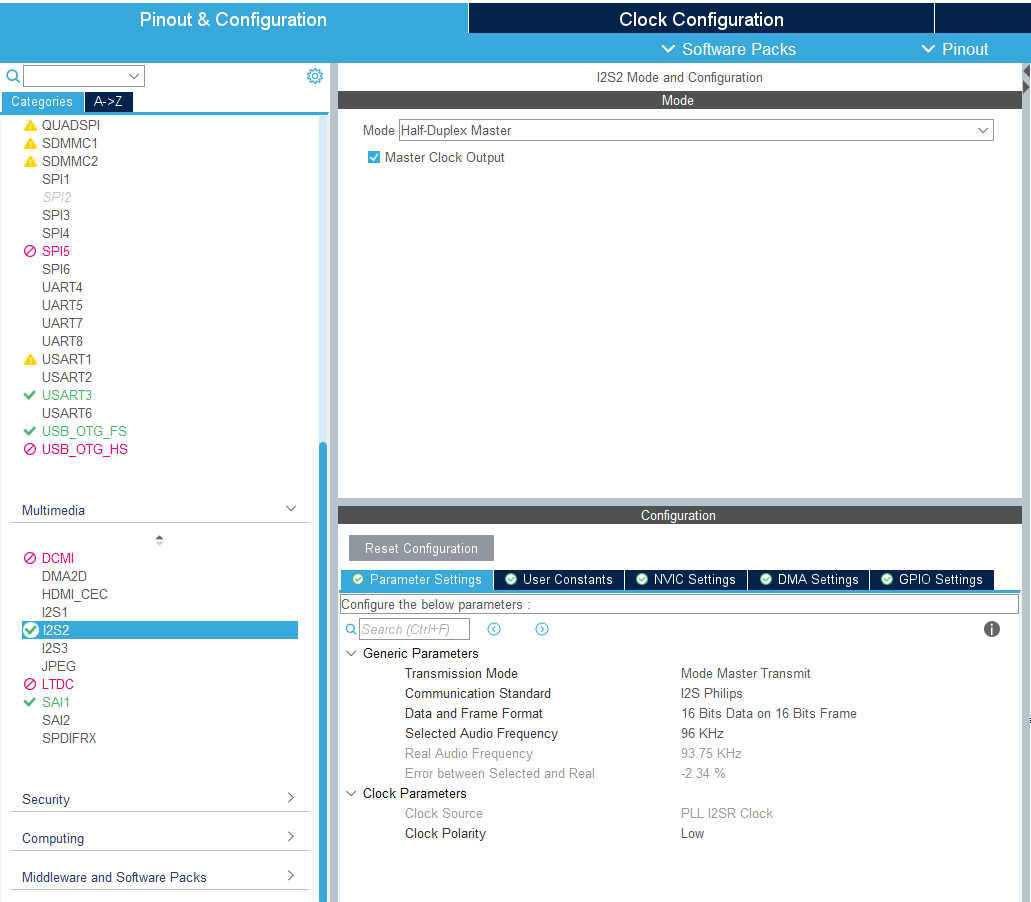Click the warning icon beside SDMMC2
Screen dimensions: 1031x902
(x=30, y=161)
